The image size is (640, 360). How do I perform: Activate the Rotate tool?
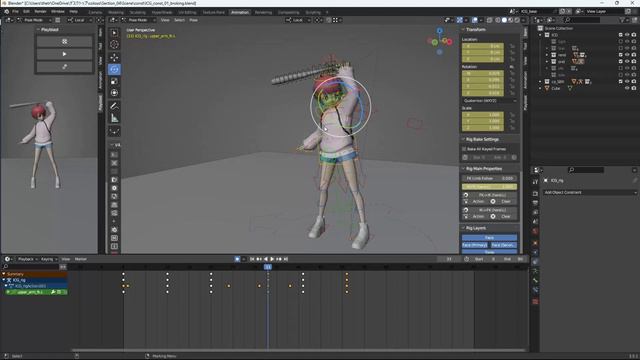pyautogui.click(x=114, y=69)
